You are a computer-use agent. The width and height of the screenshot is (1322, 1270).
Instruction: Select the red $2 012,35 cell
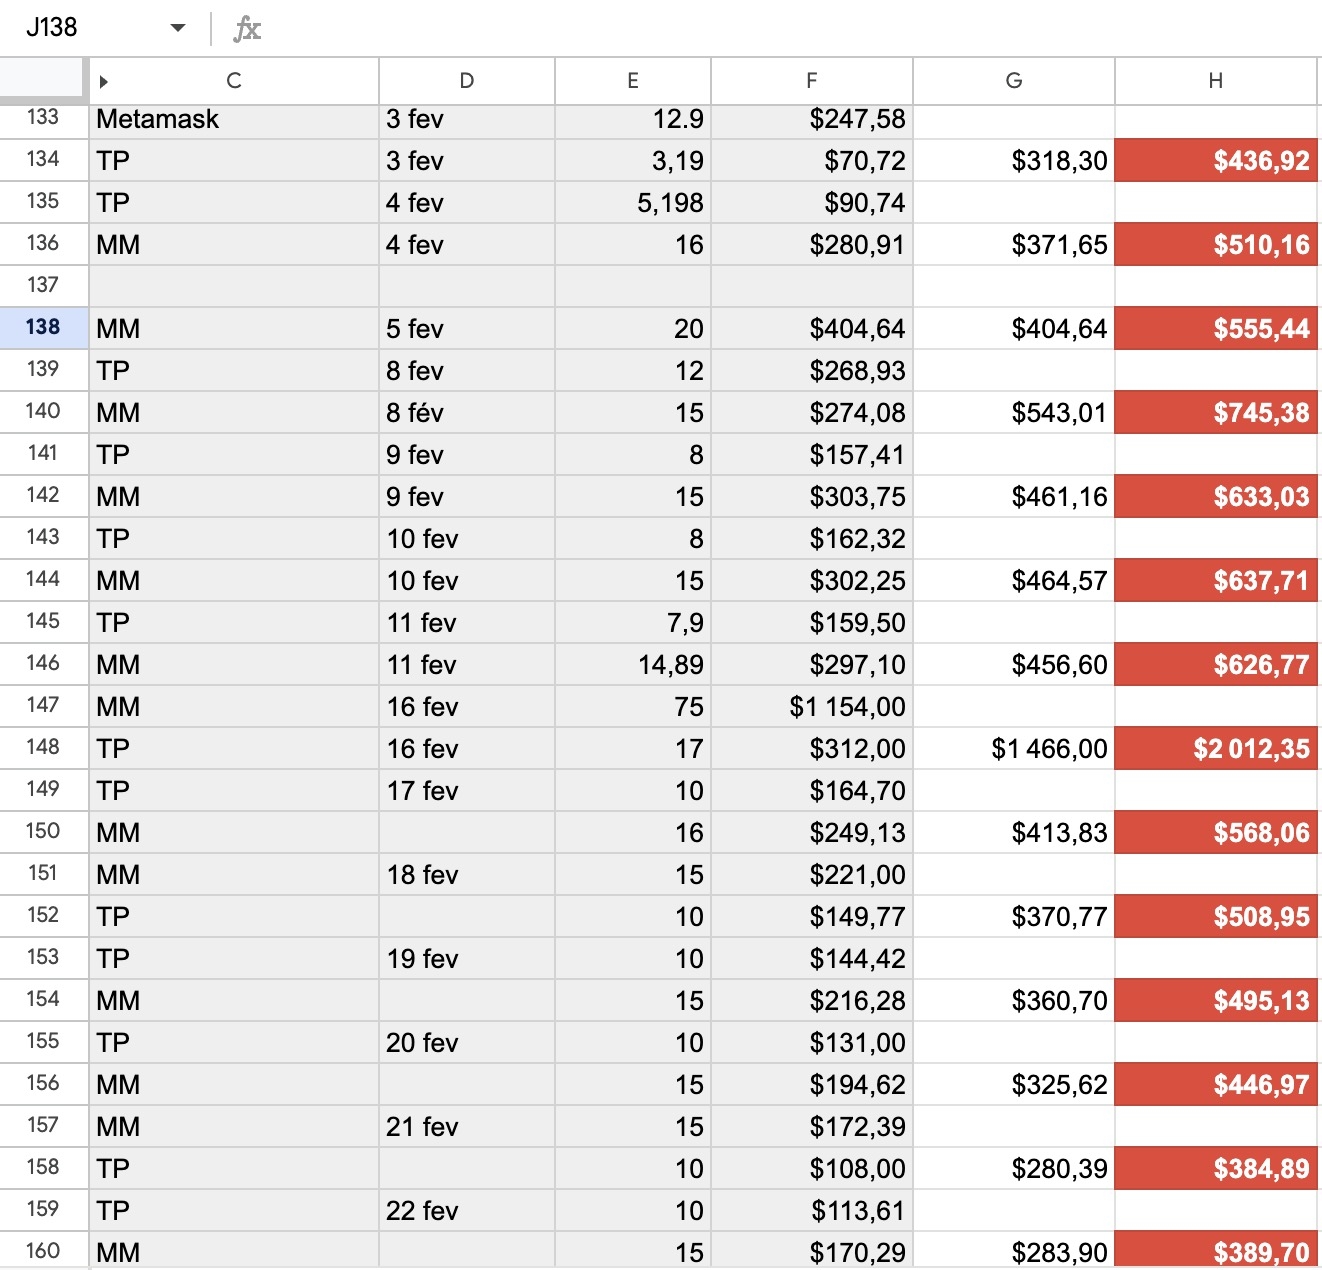point(1215,748)
